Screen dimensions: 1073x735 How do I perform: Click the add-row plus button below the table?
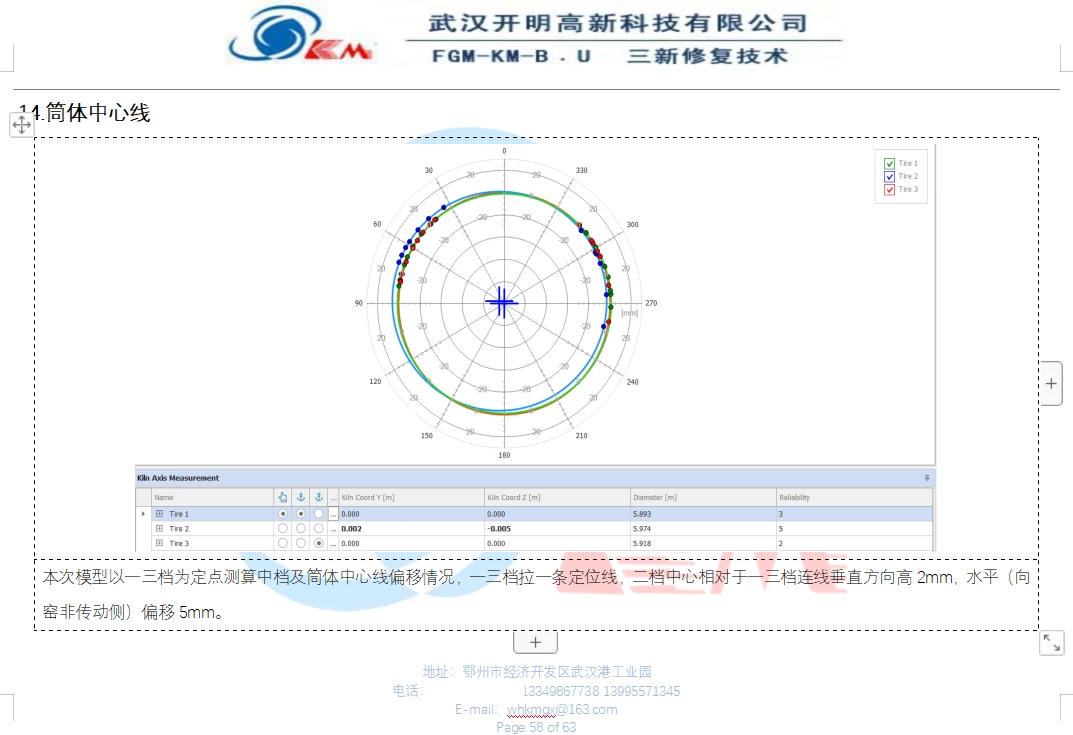click(x=535, y=642)
